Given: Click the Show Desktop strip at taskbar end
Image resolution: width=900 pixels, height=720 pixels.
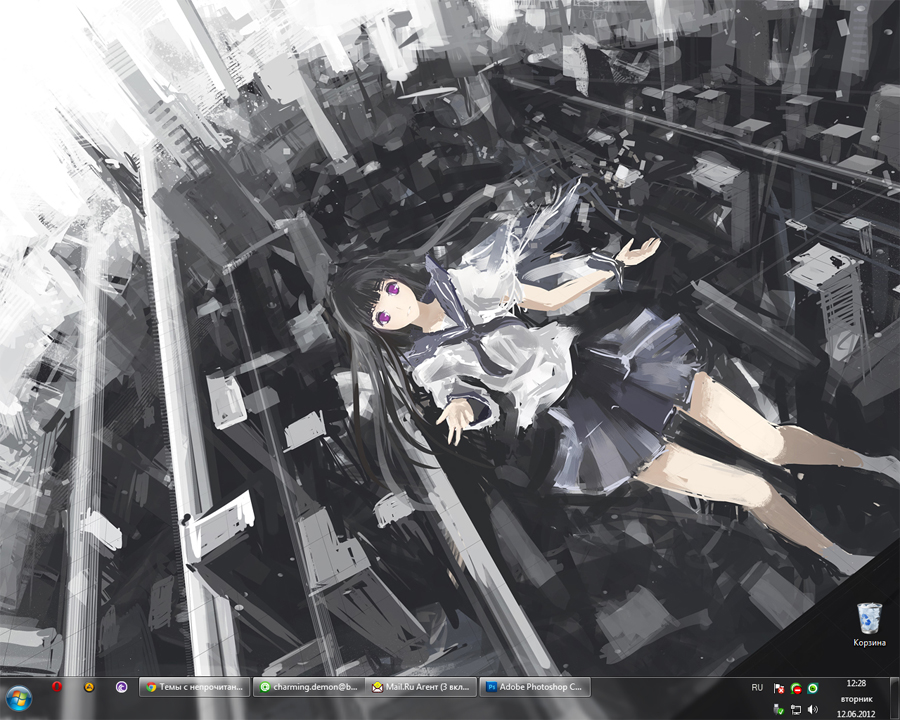Looking at the screenshot, I should 895,698.
